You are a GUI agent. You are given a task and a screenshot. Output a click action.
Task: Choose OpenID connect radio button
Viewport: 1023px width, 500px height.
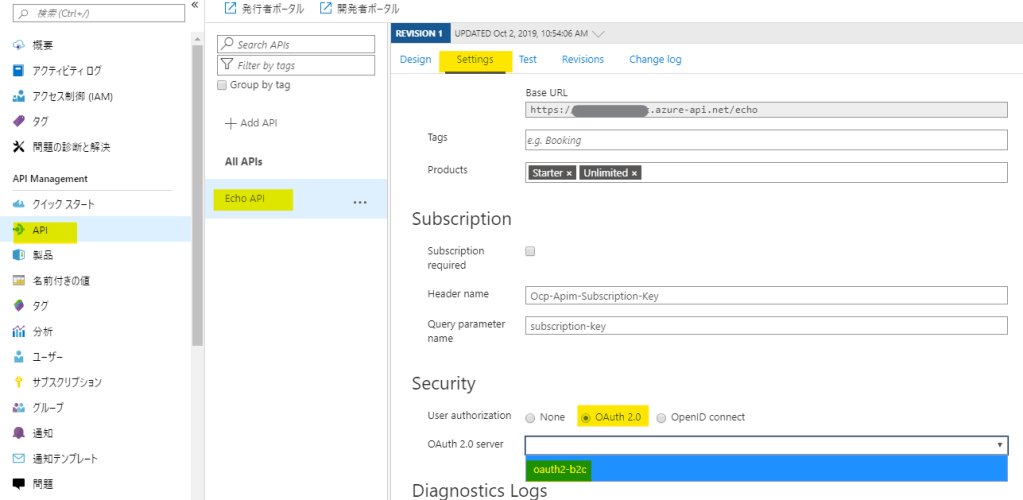662,417
